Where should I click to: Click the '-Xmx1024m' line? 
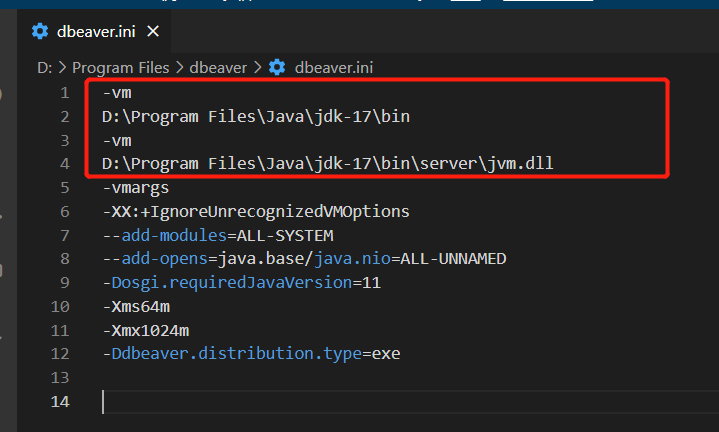coord(146,330)
